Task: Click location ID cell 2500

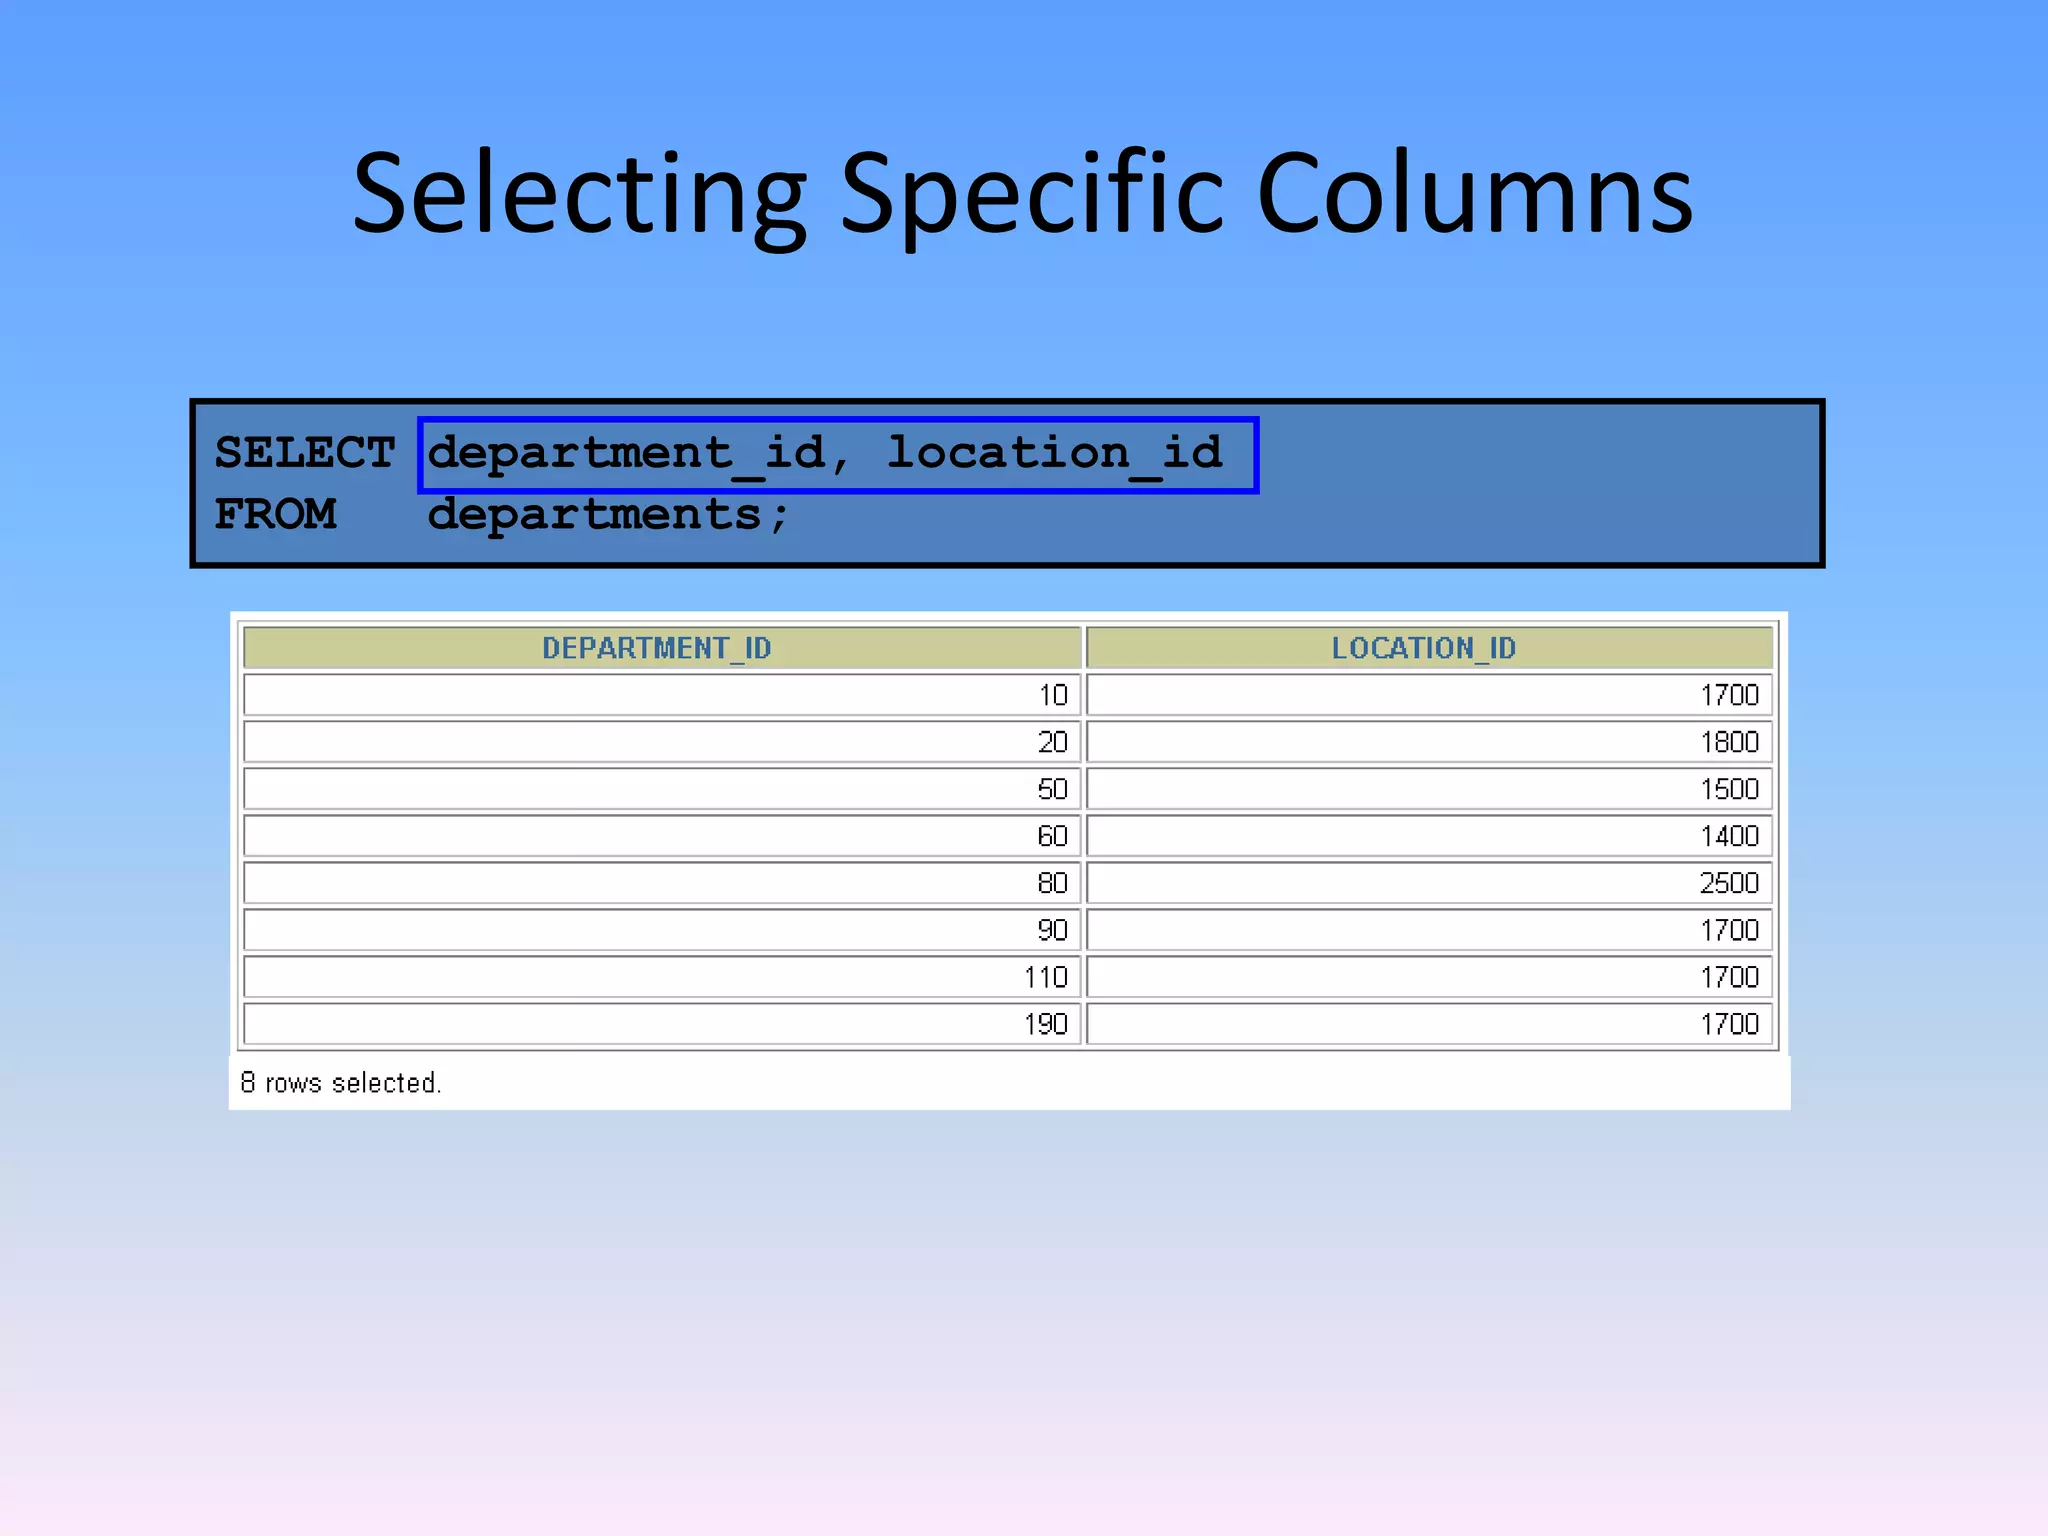Action: click(1429, 883)
